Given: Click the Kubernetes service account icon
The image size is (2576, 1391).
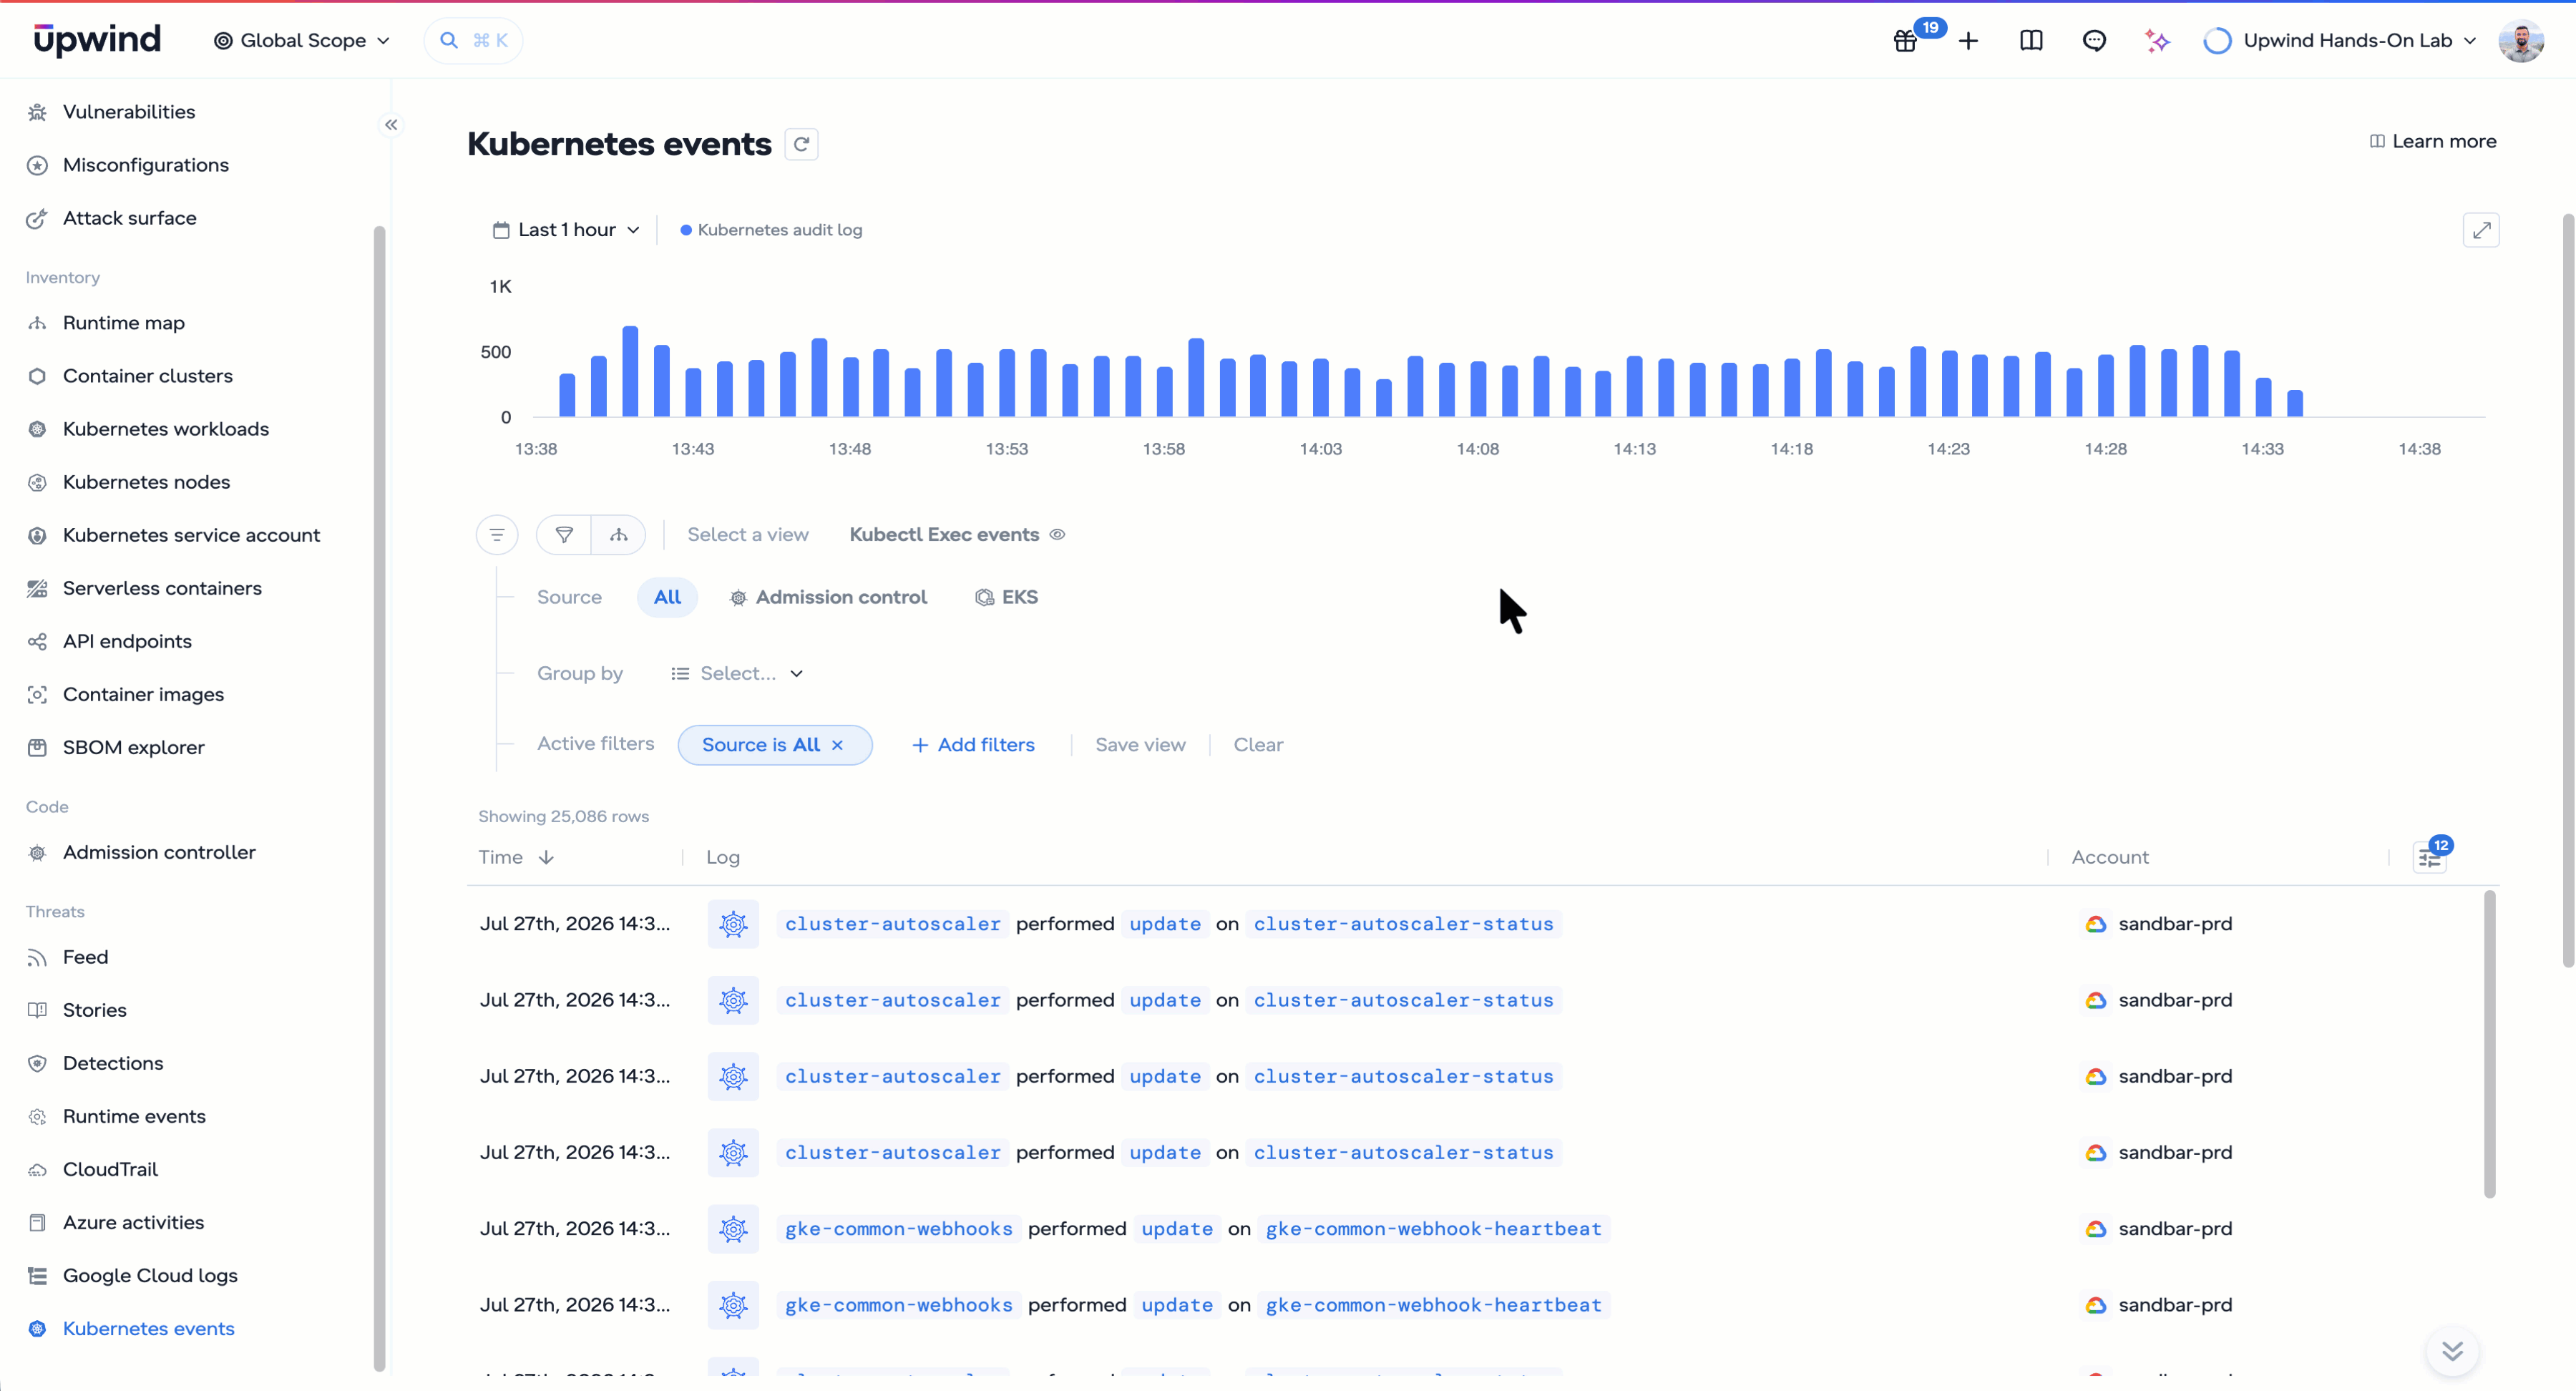Looking at the screenshot, I should pyautogui.click(x=37, y=535).
